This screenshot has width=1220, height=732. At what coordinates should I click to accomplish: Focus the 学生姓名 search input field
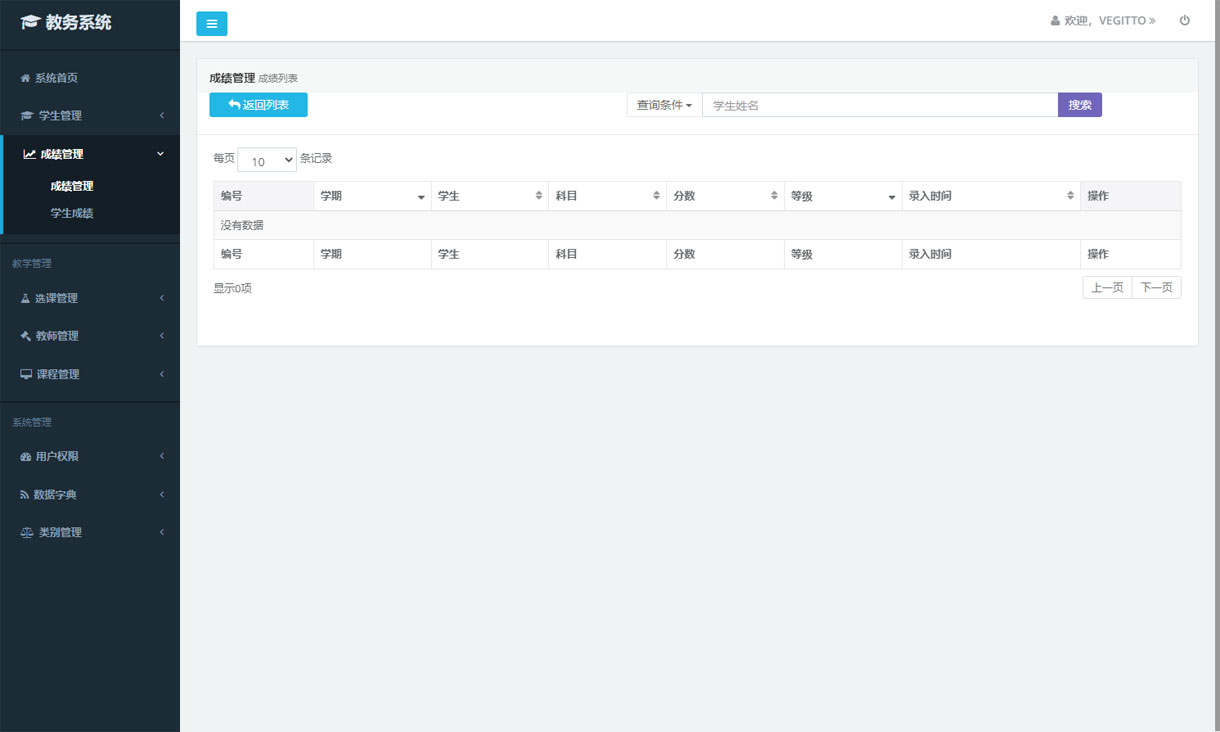coord(879,105)
